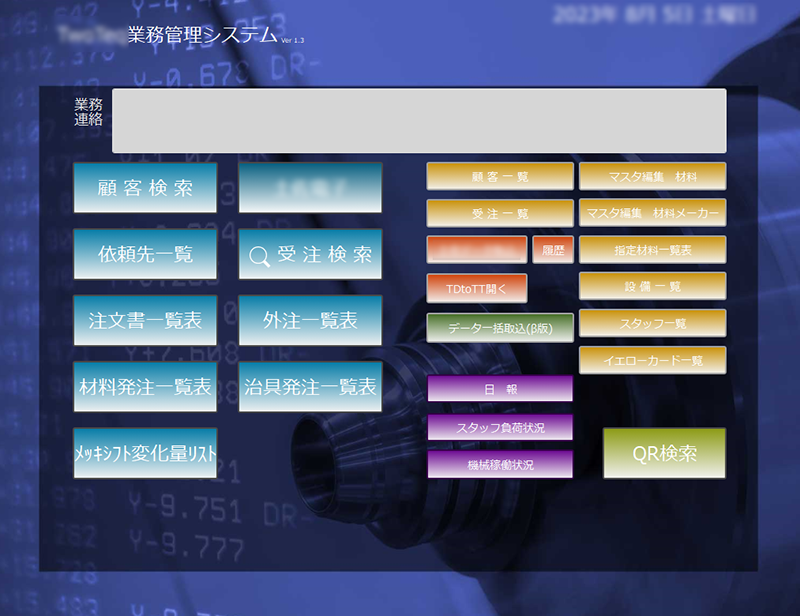View スタッフ負荷状況
The image size is (800, 616).
(500, 427)
